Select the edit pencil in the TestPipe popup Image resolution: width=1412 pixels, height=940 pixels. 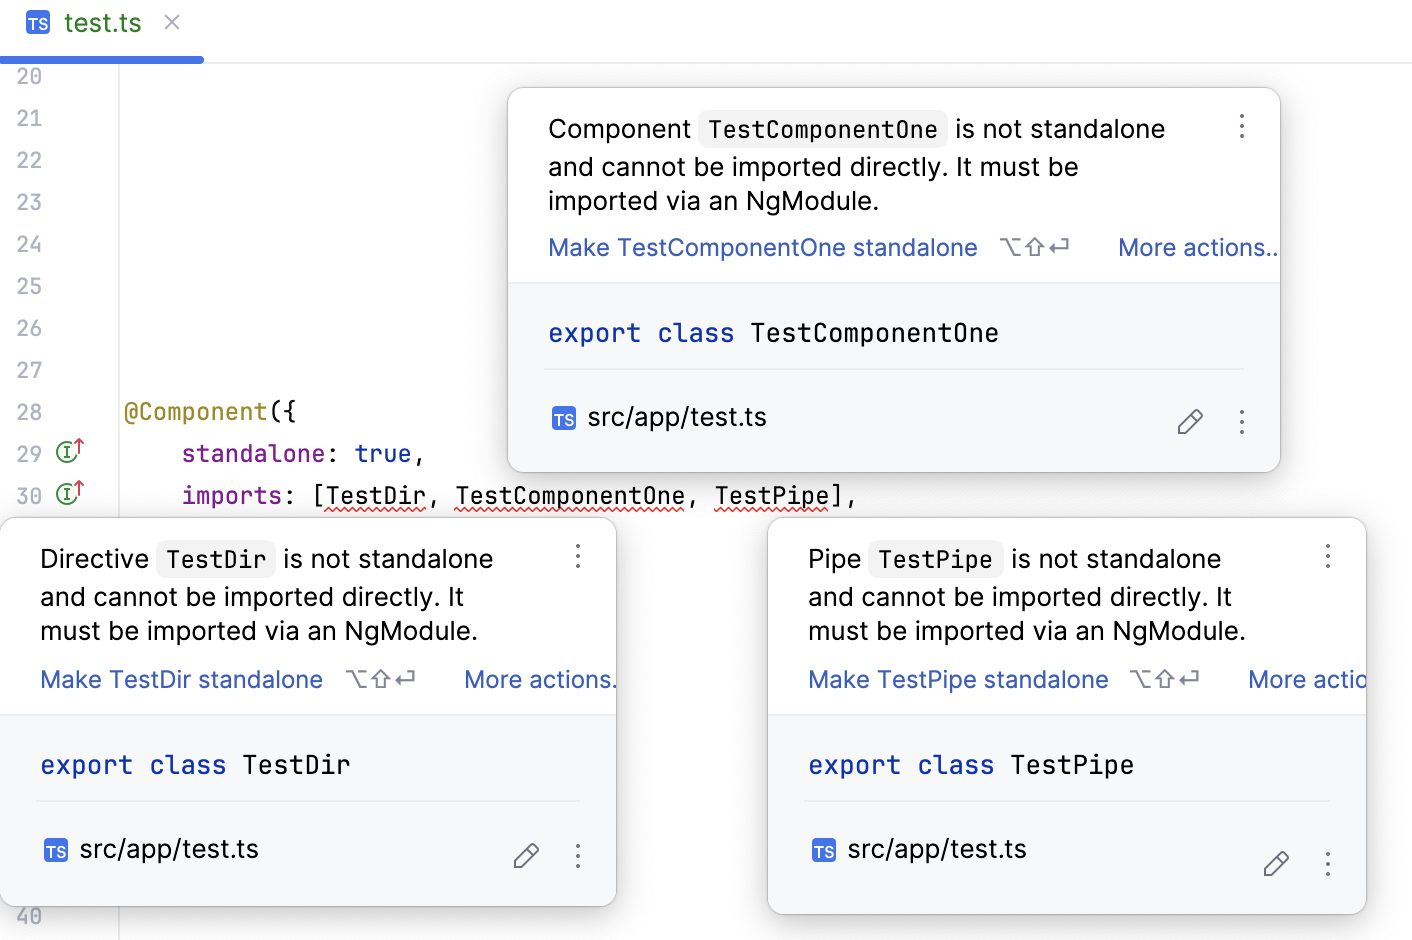point(1276,863)
